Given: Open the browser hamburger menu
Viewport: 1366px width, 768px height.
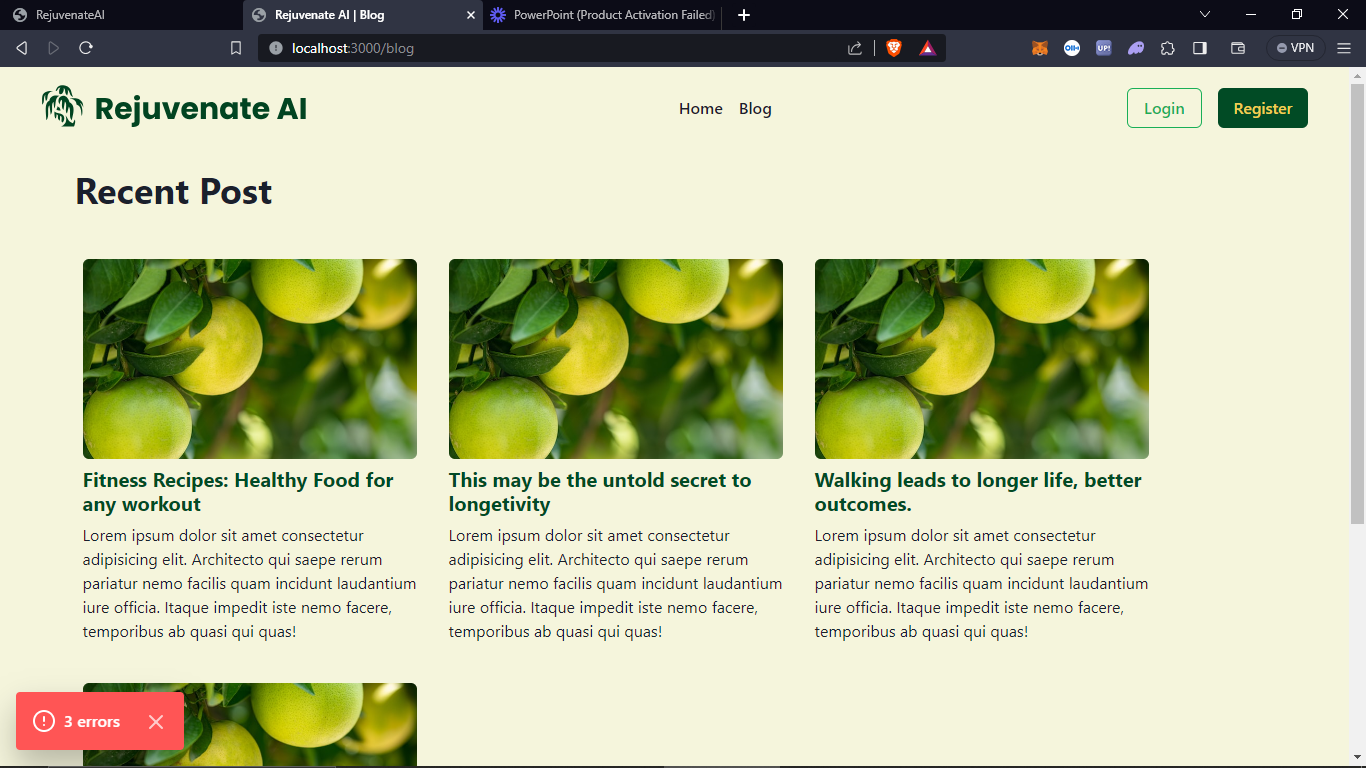Looking at the screenshot, I should (1343, 48).
